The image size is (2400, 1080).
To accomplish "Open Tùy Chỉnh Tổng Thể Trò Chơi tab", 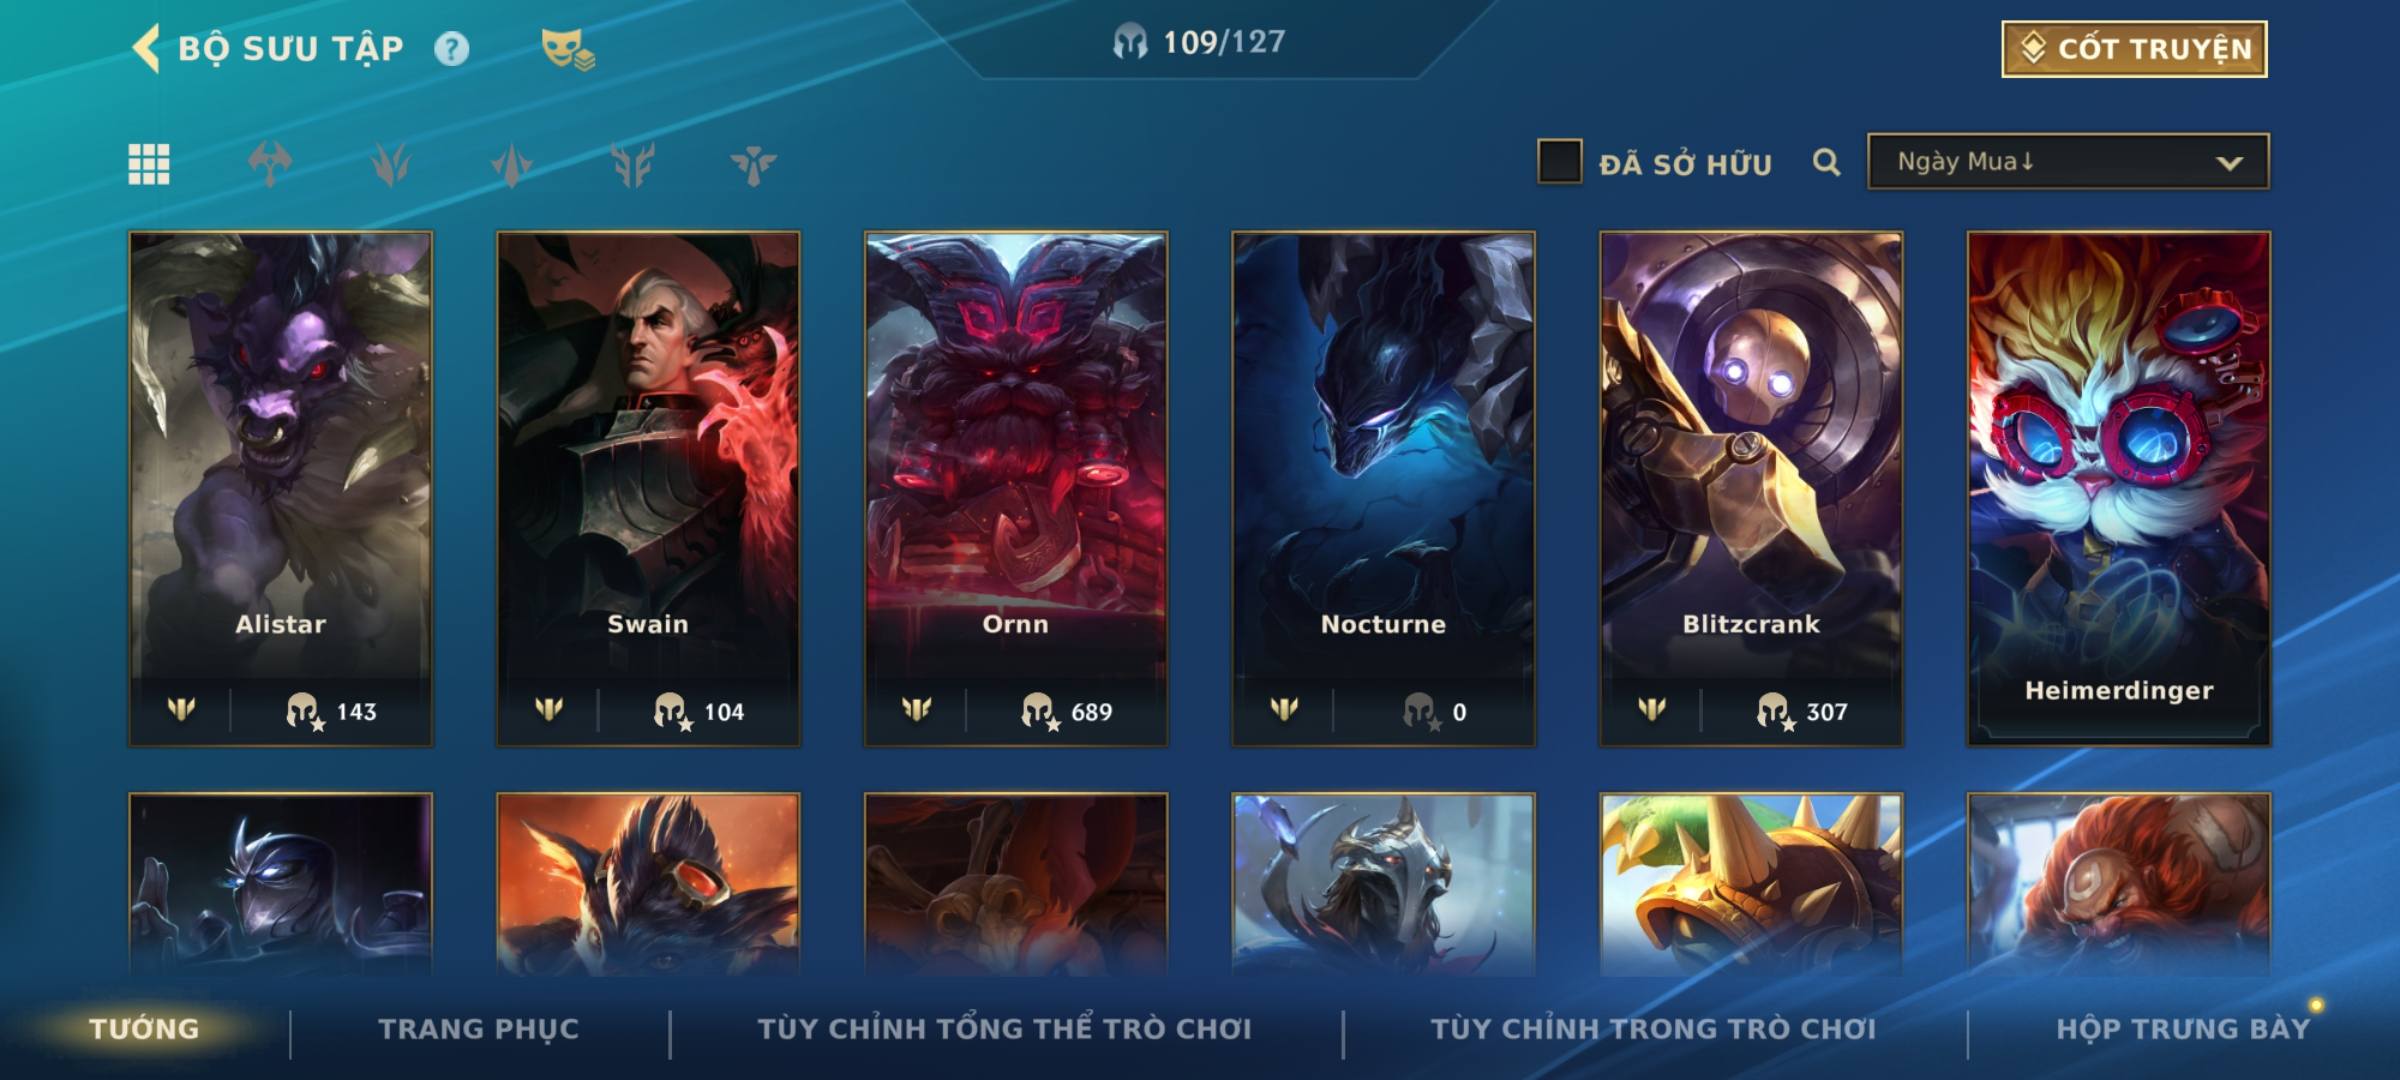I will (1005, 1029).
